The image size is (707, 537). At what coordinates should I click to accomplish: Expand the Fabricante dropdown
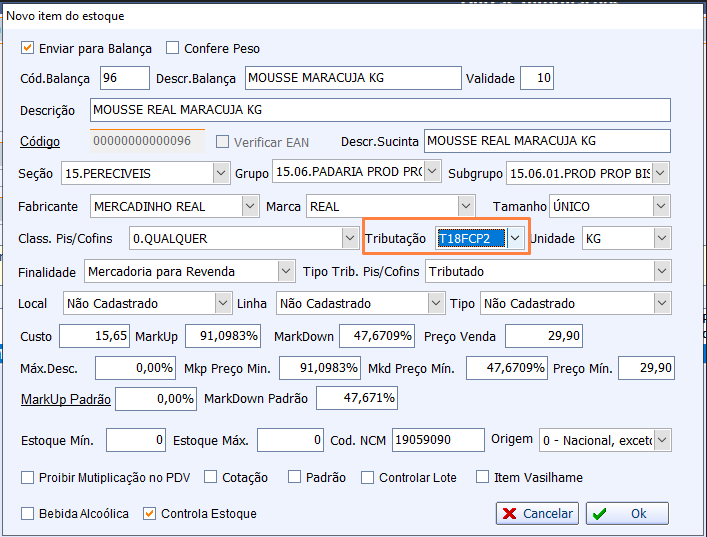(x=250, y=206)
